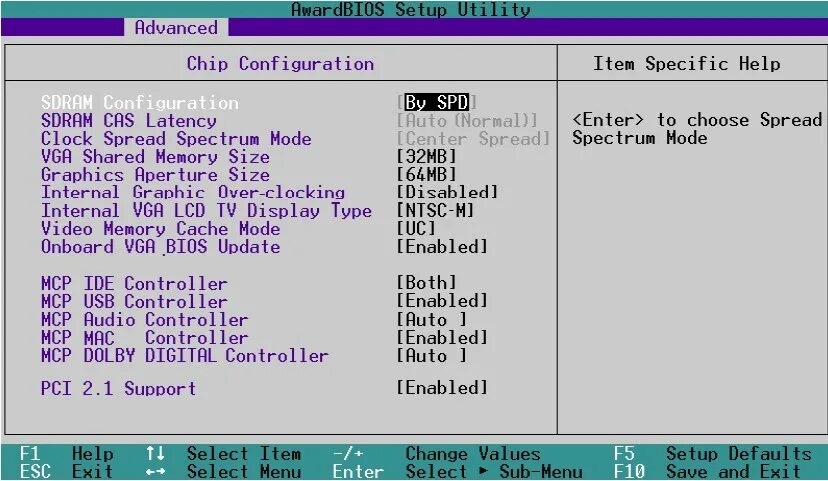The height and width of the screenshot is (481, 828).
Task: Change the 64MB aperture value
Action: tap(426, 174)
